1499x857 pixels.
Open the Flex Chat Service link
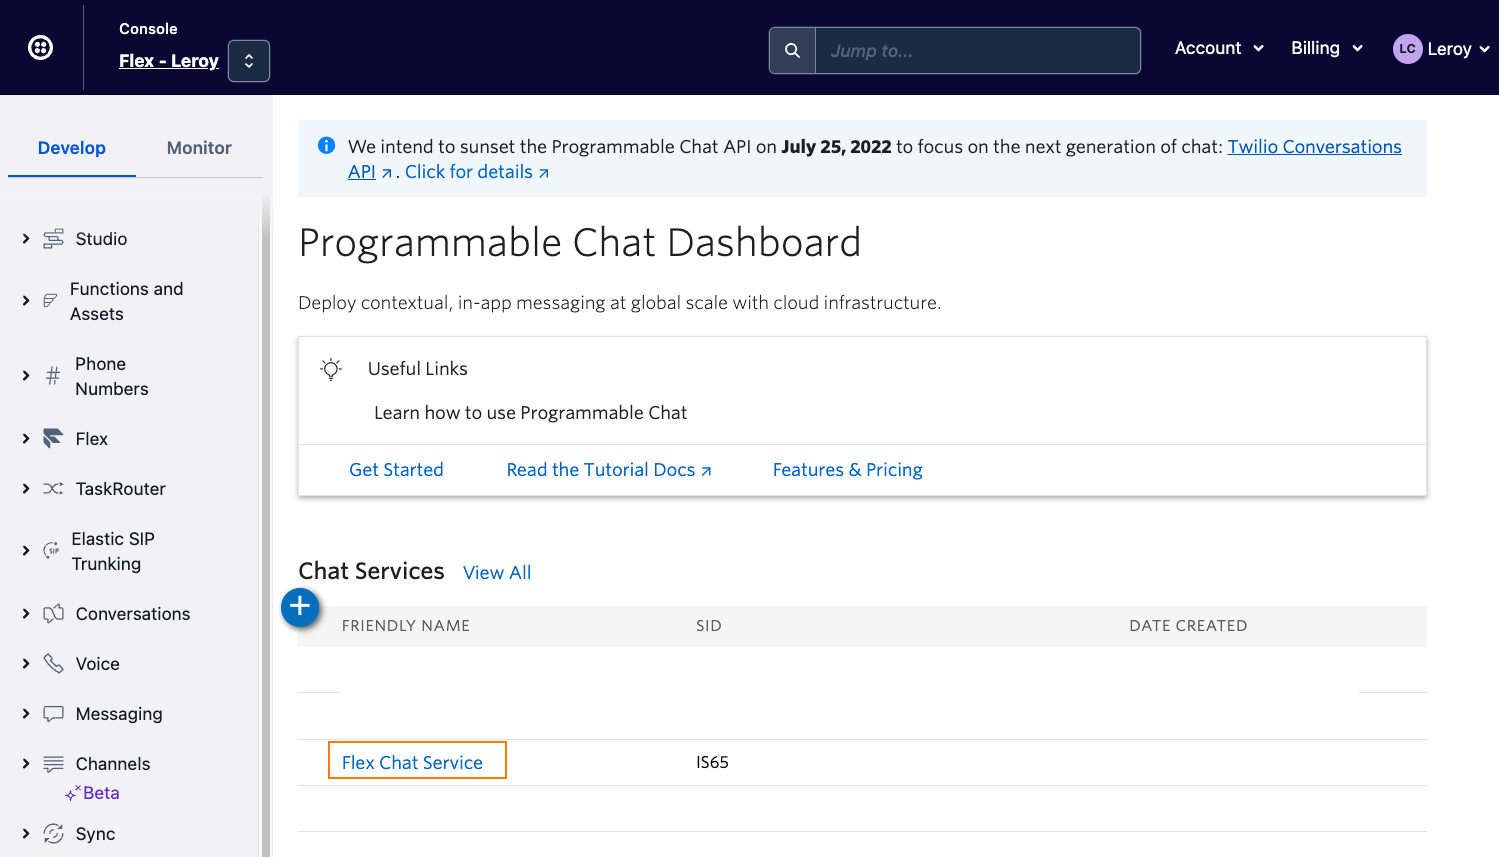click(x=412, y=763)
